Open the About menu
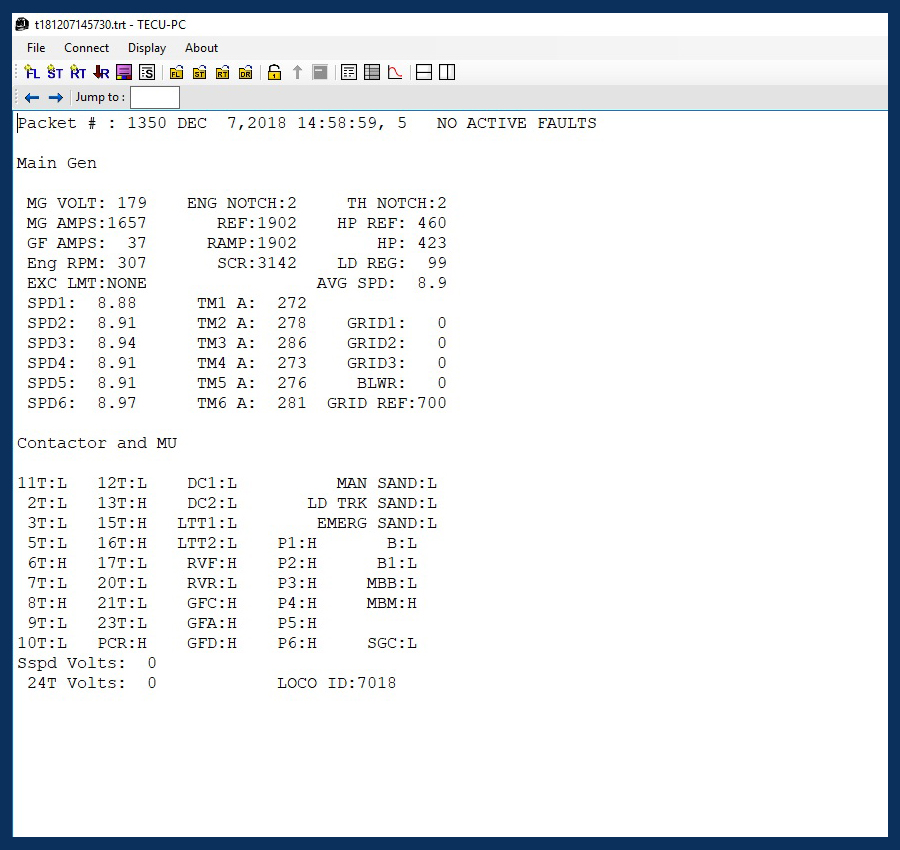Screen dimensions: 900x850 click(x=201, y=48)
